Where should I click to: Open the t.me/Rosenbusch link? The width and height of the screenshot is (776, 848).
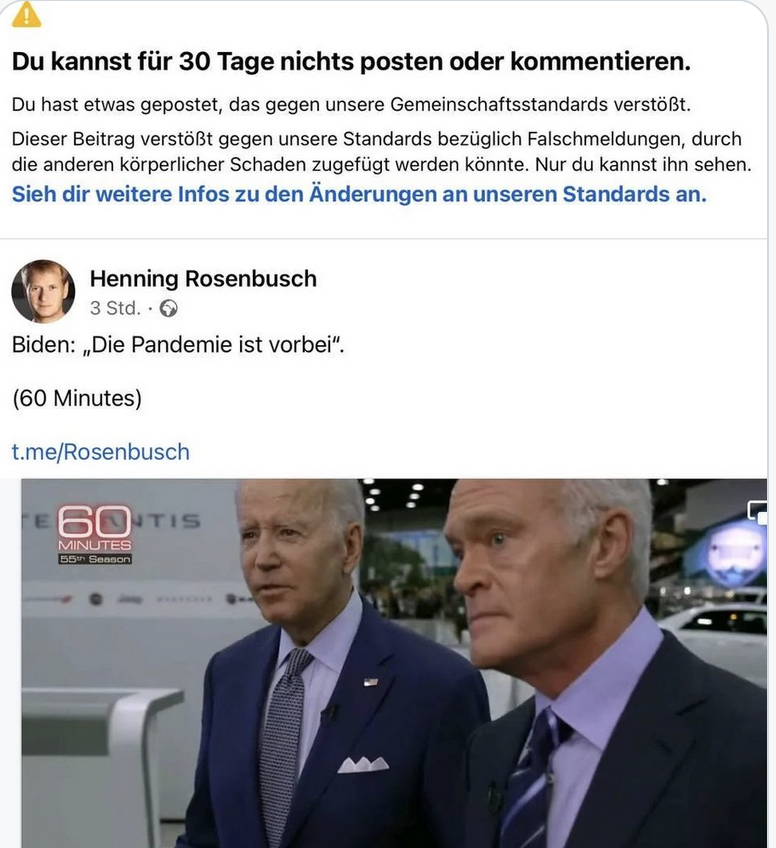click(101, 452)
